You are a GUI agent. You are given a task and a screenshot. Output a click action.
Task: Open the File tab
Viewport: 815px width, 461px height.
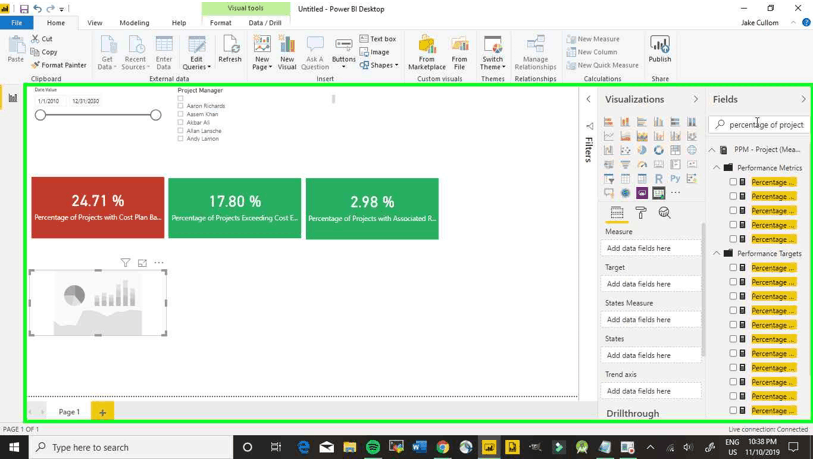[17, 23]
